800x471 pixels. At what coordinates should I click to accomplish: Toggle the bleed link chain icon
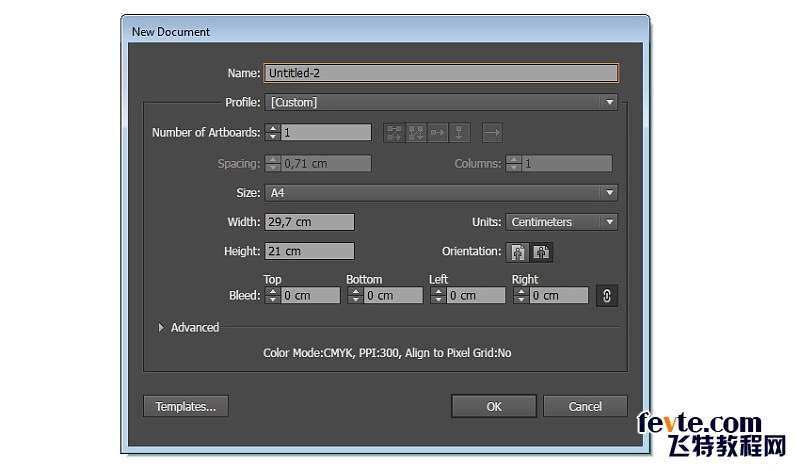pyautogui.click(x=607, y=296)
